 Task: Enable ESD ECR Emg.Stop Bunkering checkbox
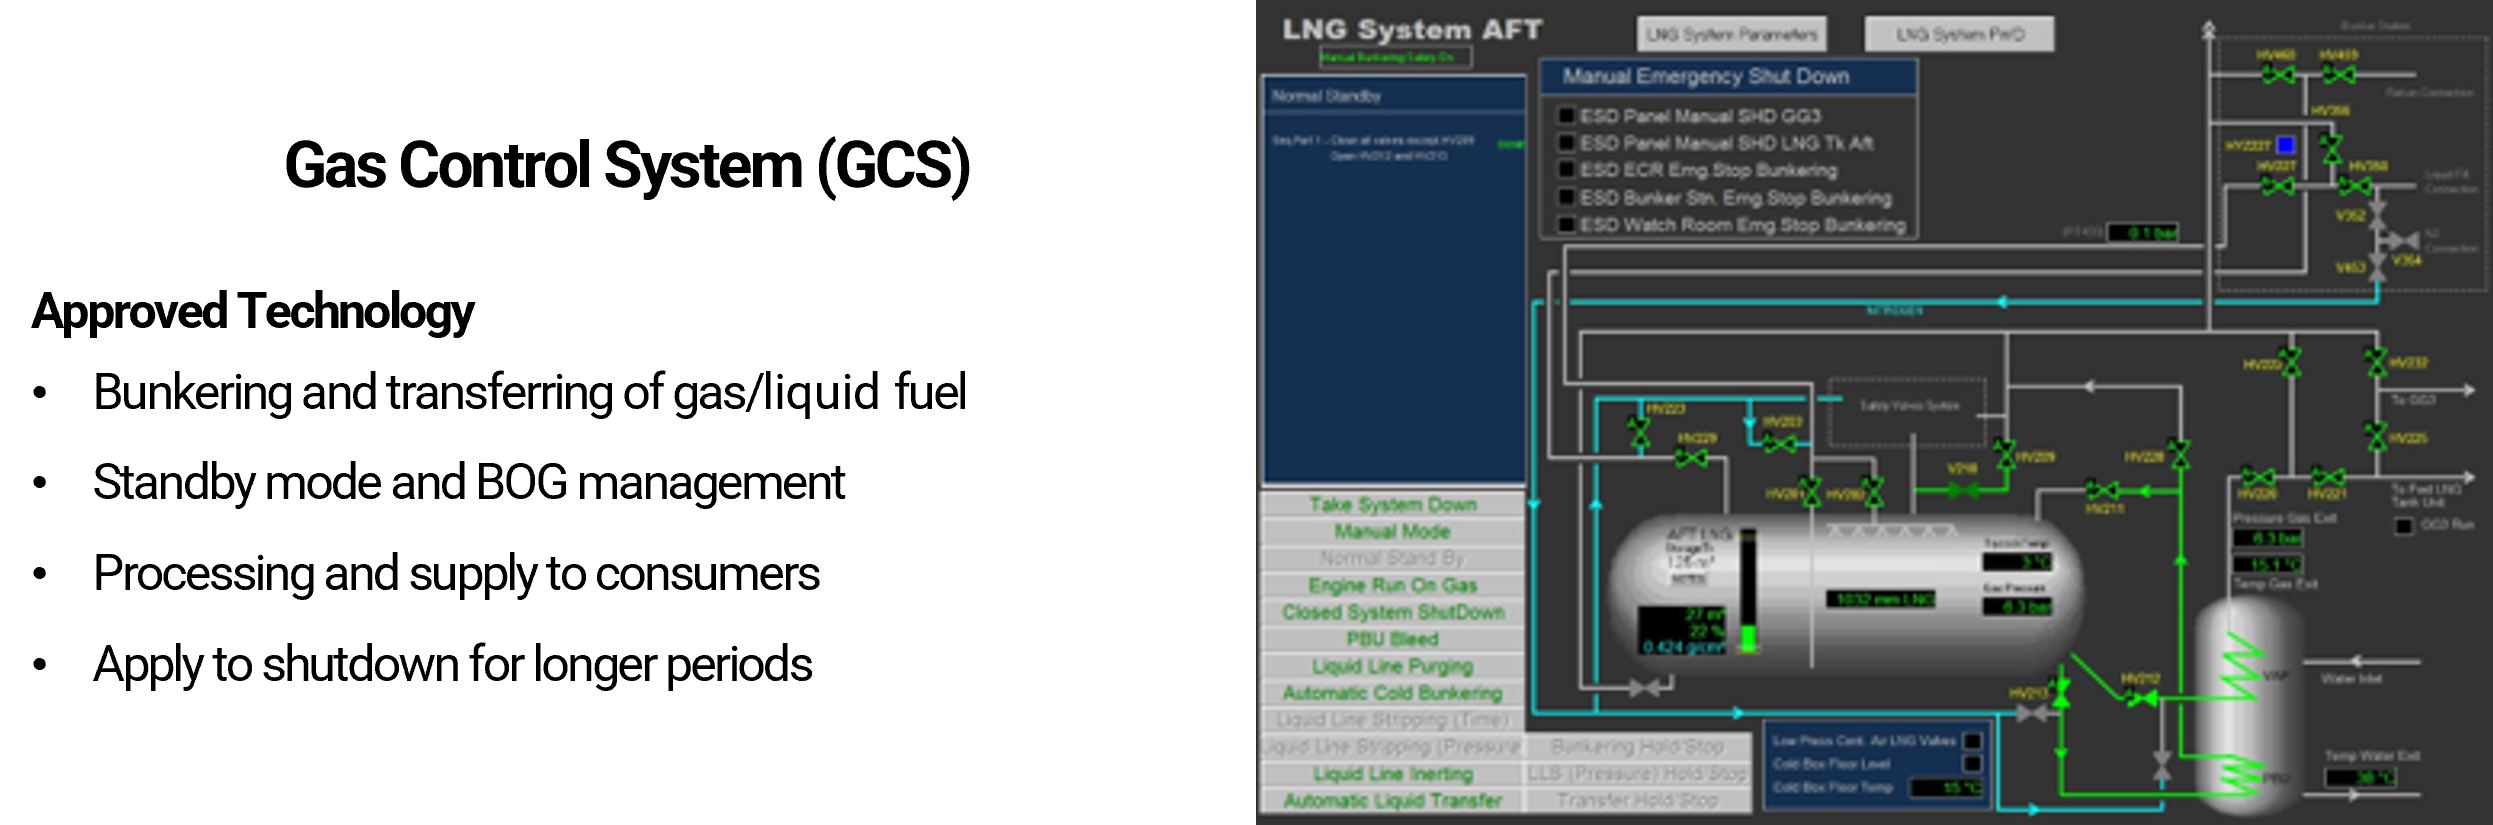click(x=1567, y=170)
